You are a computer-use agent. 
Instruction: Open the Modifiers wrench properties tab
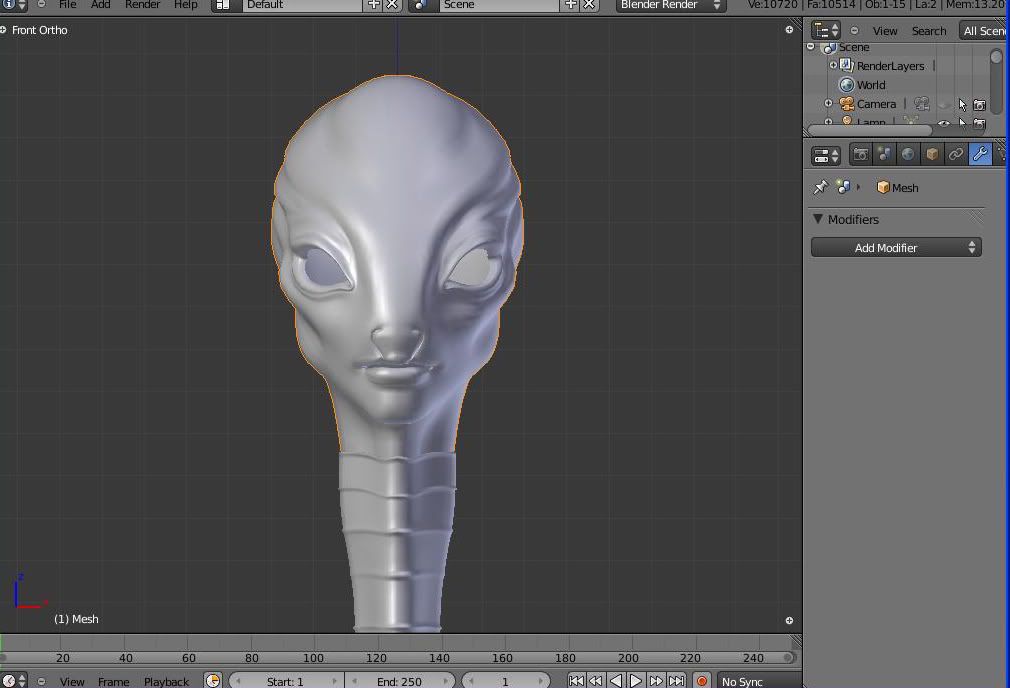point(980,154)
